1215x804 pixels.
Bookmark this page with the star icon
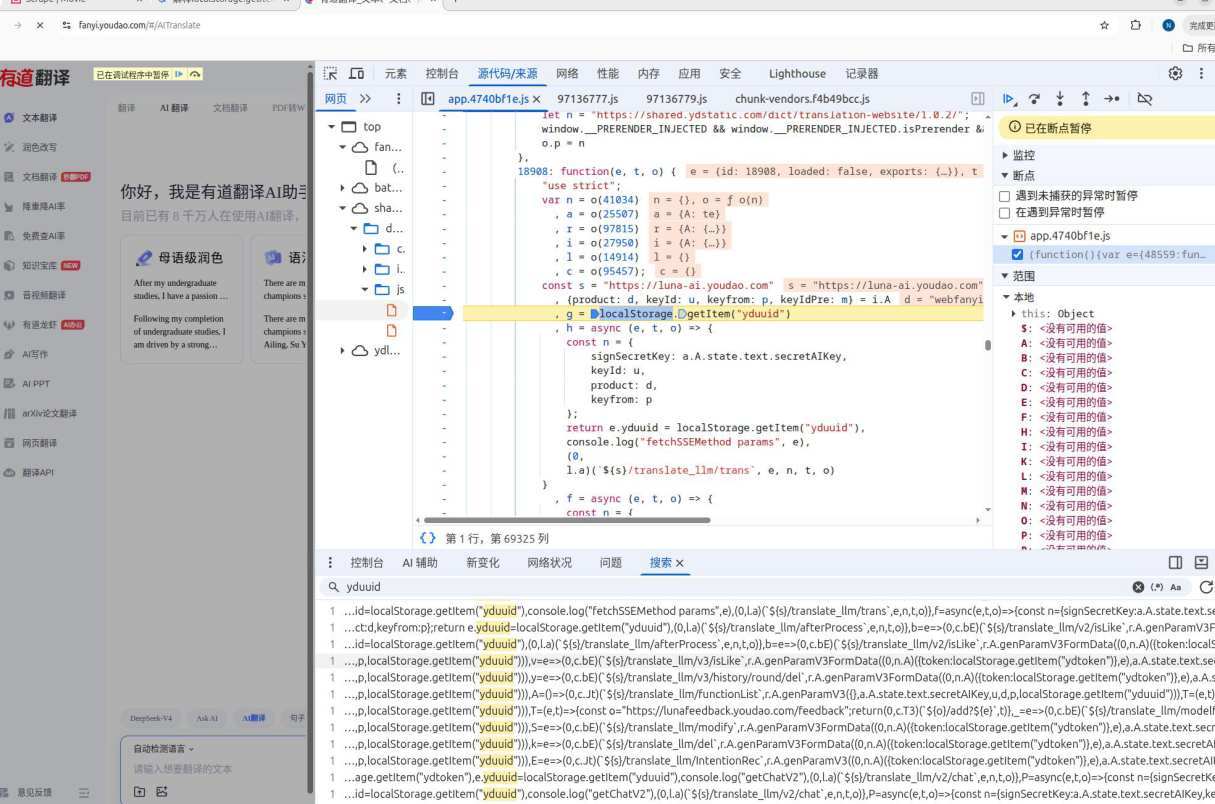pos(1104,25)
